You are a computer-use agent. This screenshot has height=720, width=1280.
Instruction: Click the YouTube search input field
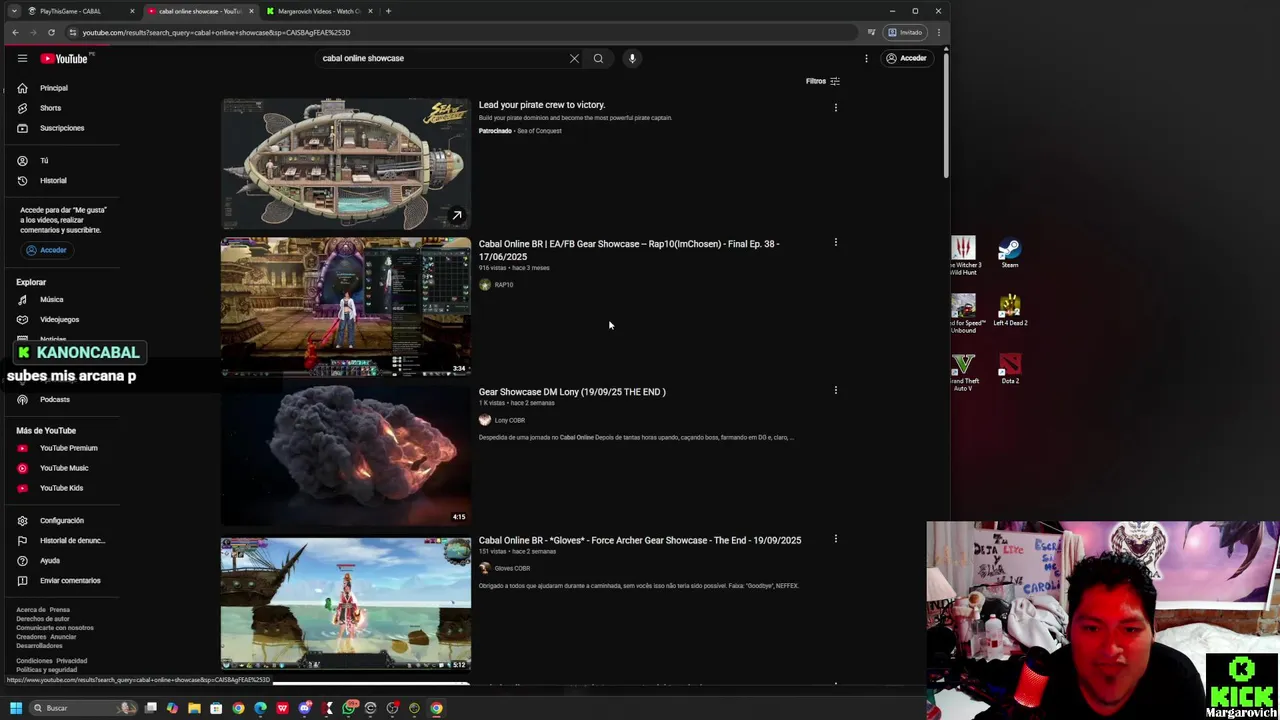[440, 58]
